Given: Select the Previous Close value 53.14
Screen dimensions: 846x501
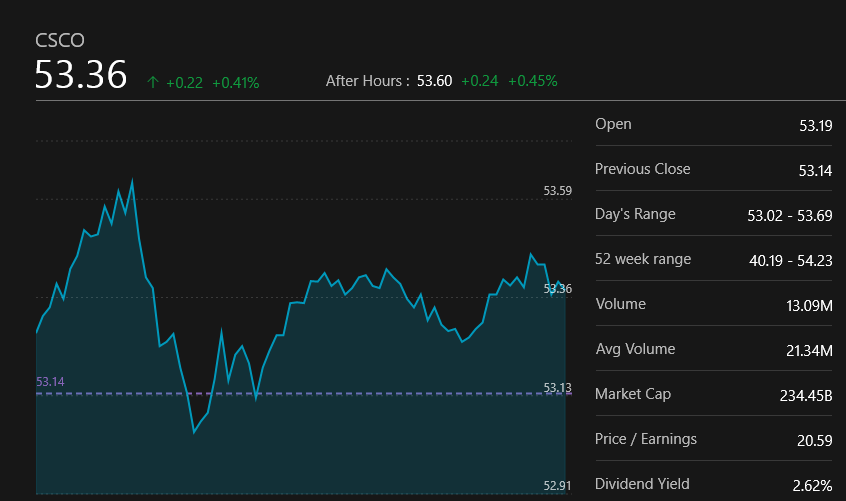Looking at the screenshot, I should [815, 171].
